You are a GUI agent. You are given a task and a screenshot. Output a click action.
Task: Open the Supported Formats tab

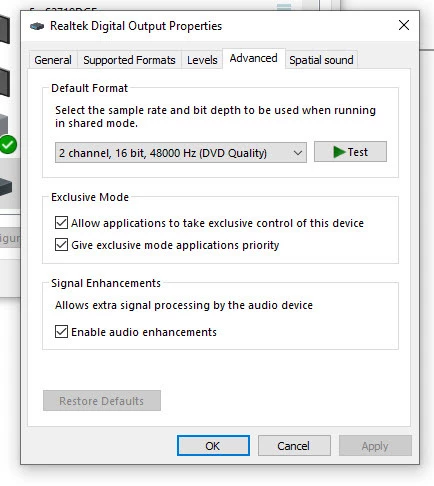click(x=129, y=60)
